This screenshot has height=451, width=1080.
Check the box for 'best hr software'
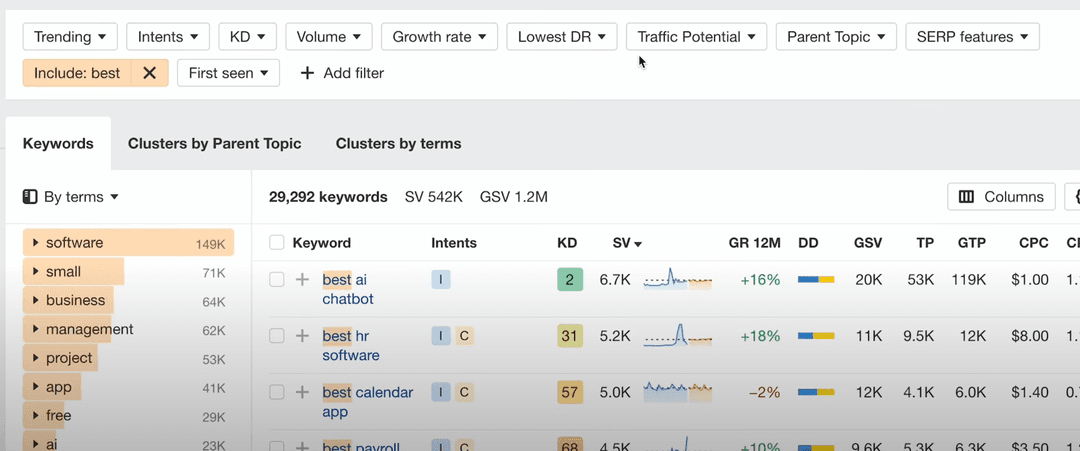pos(277,337)
